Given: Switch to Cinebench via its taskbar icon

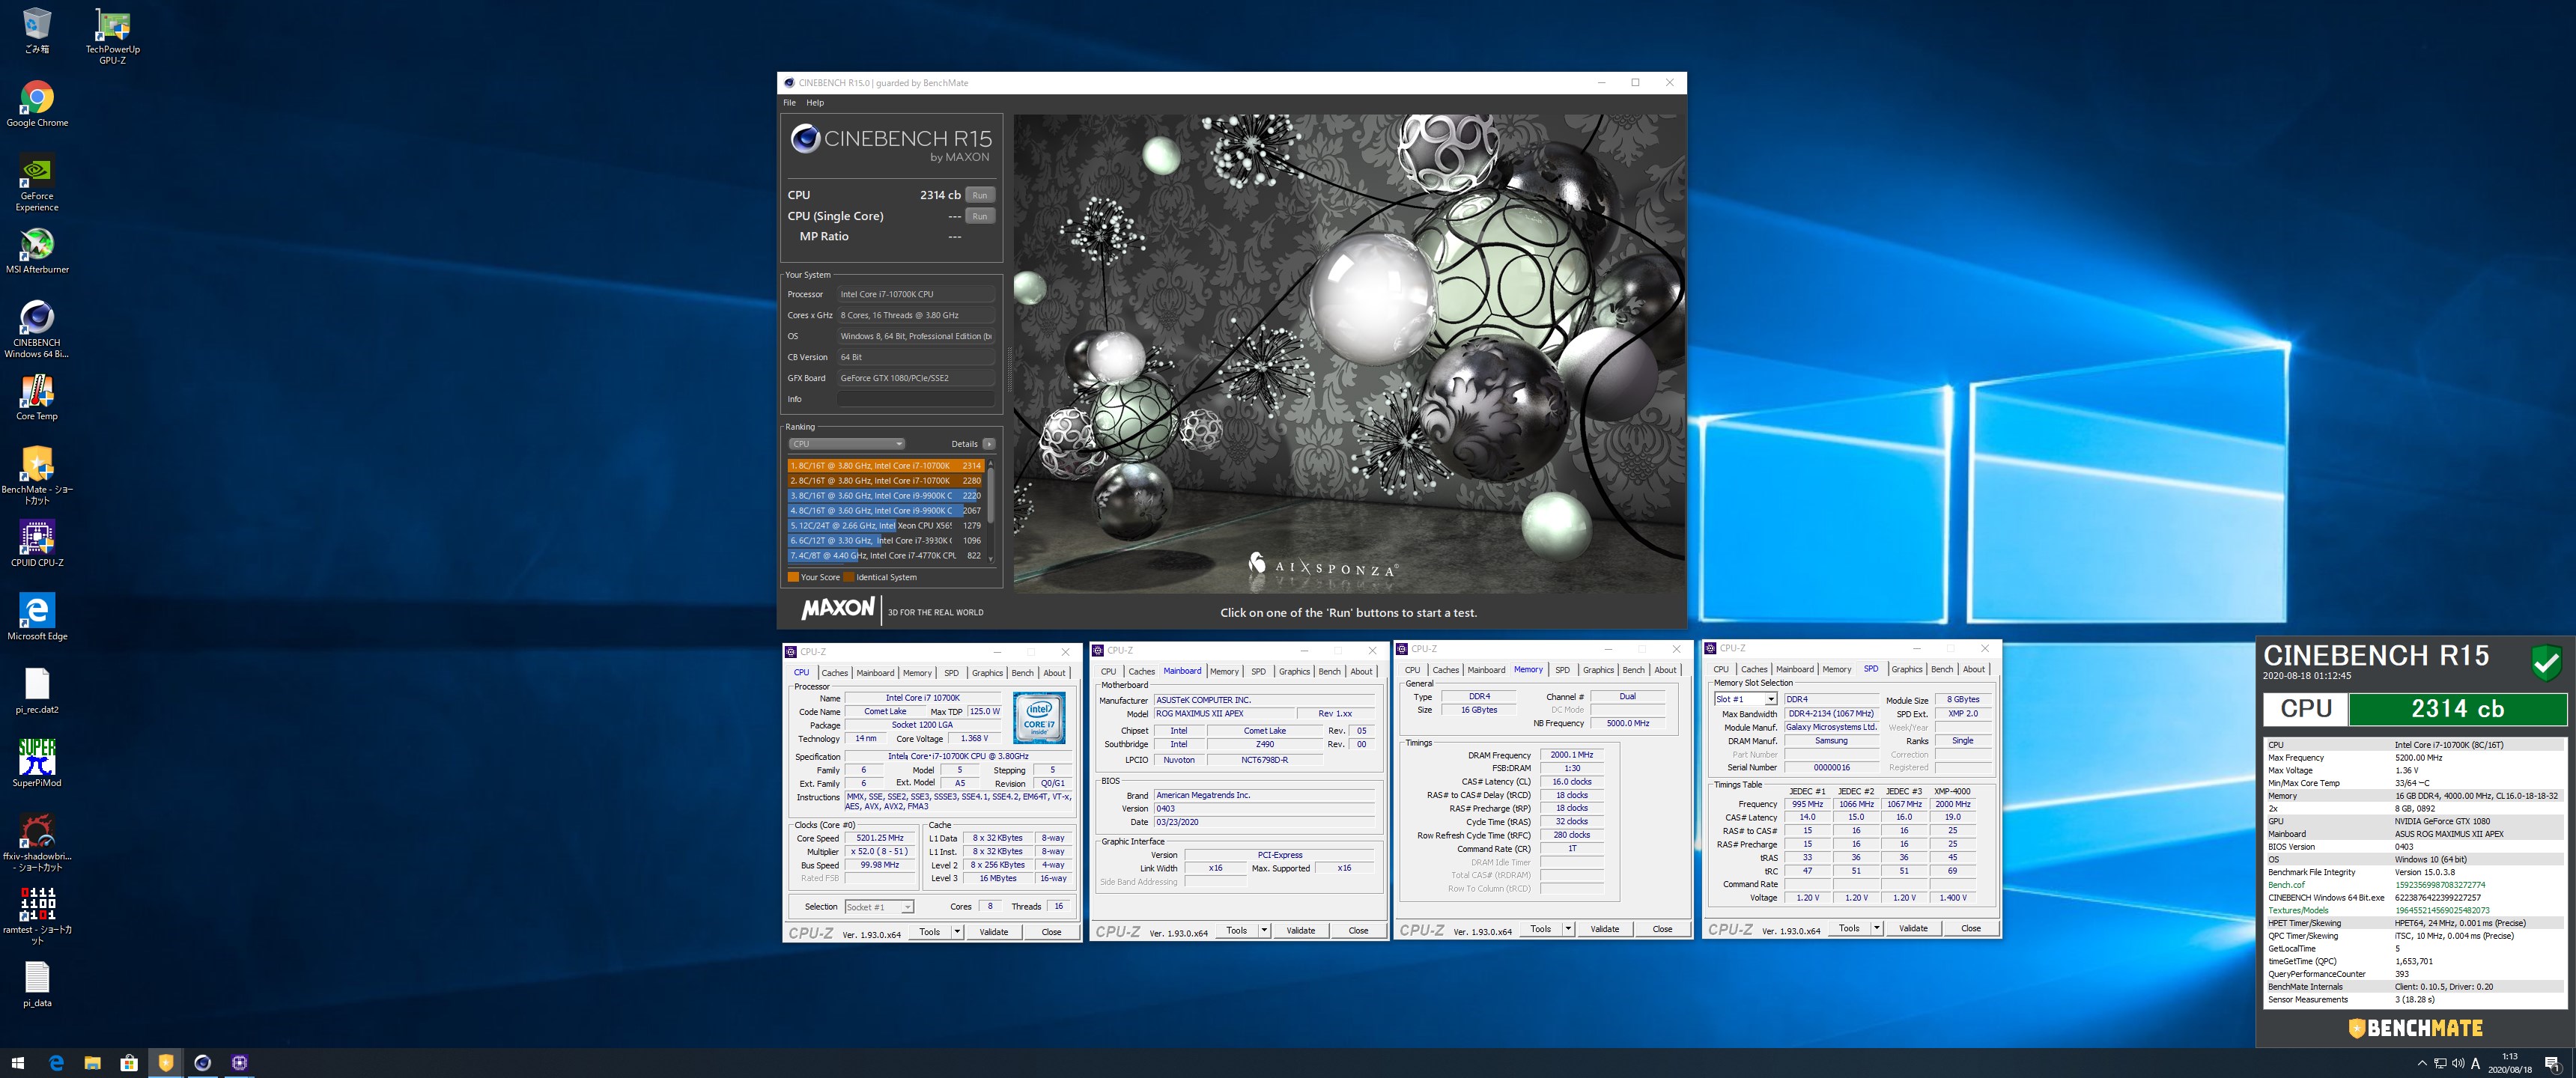Looking at the screenshot, I should click(202, 1062).
